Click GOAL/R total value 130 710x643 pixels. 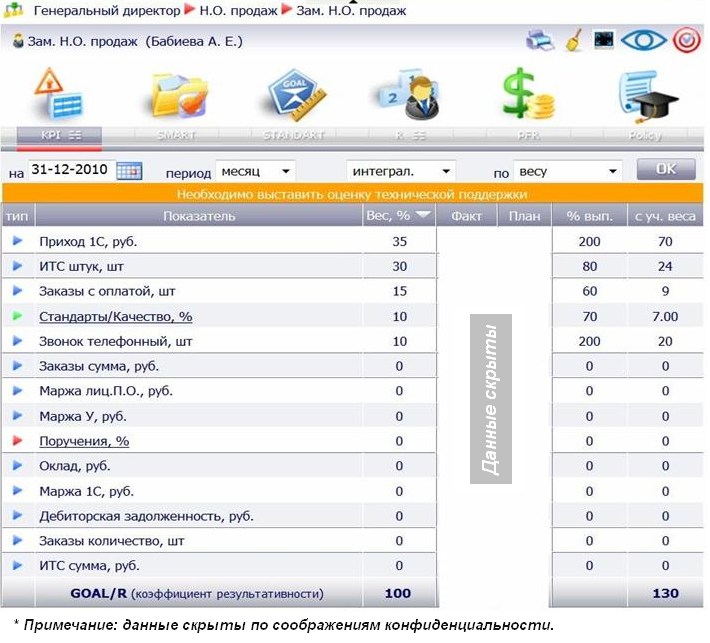tap(665, 593)
